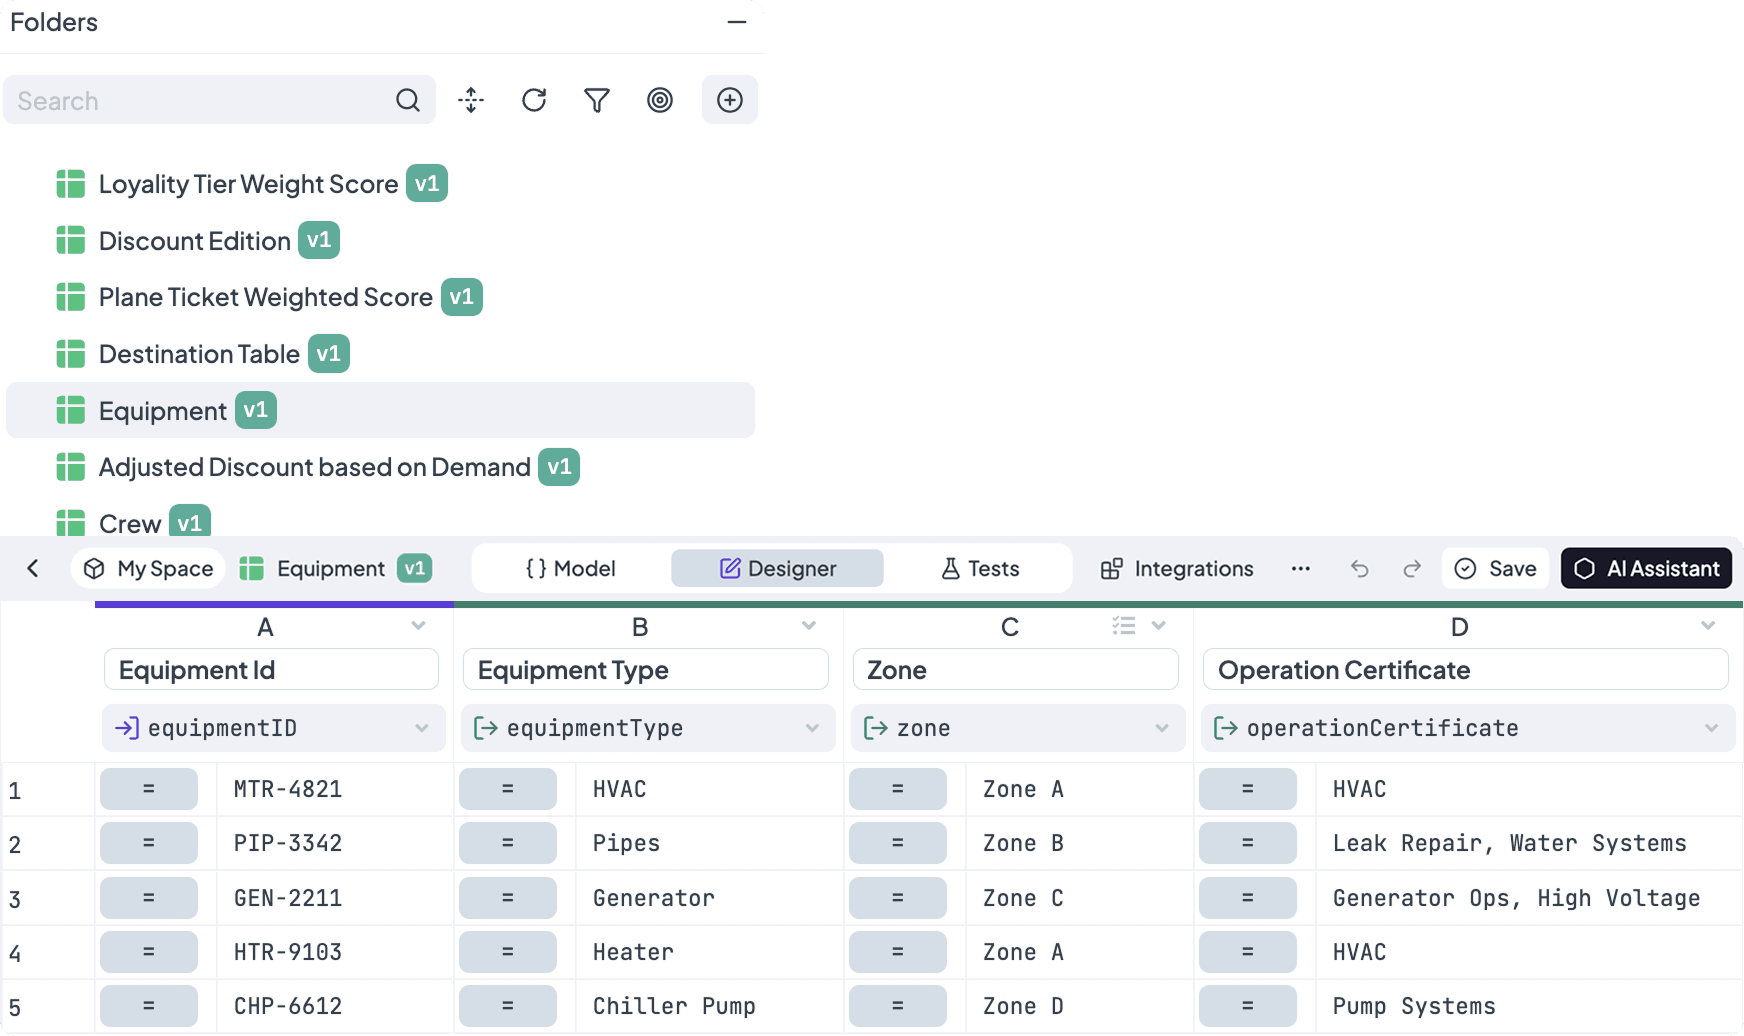Open the AI Assistant
1744x1036 pixels.
1646,569
